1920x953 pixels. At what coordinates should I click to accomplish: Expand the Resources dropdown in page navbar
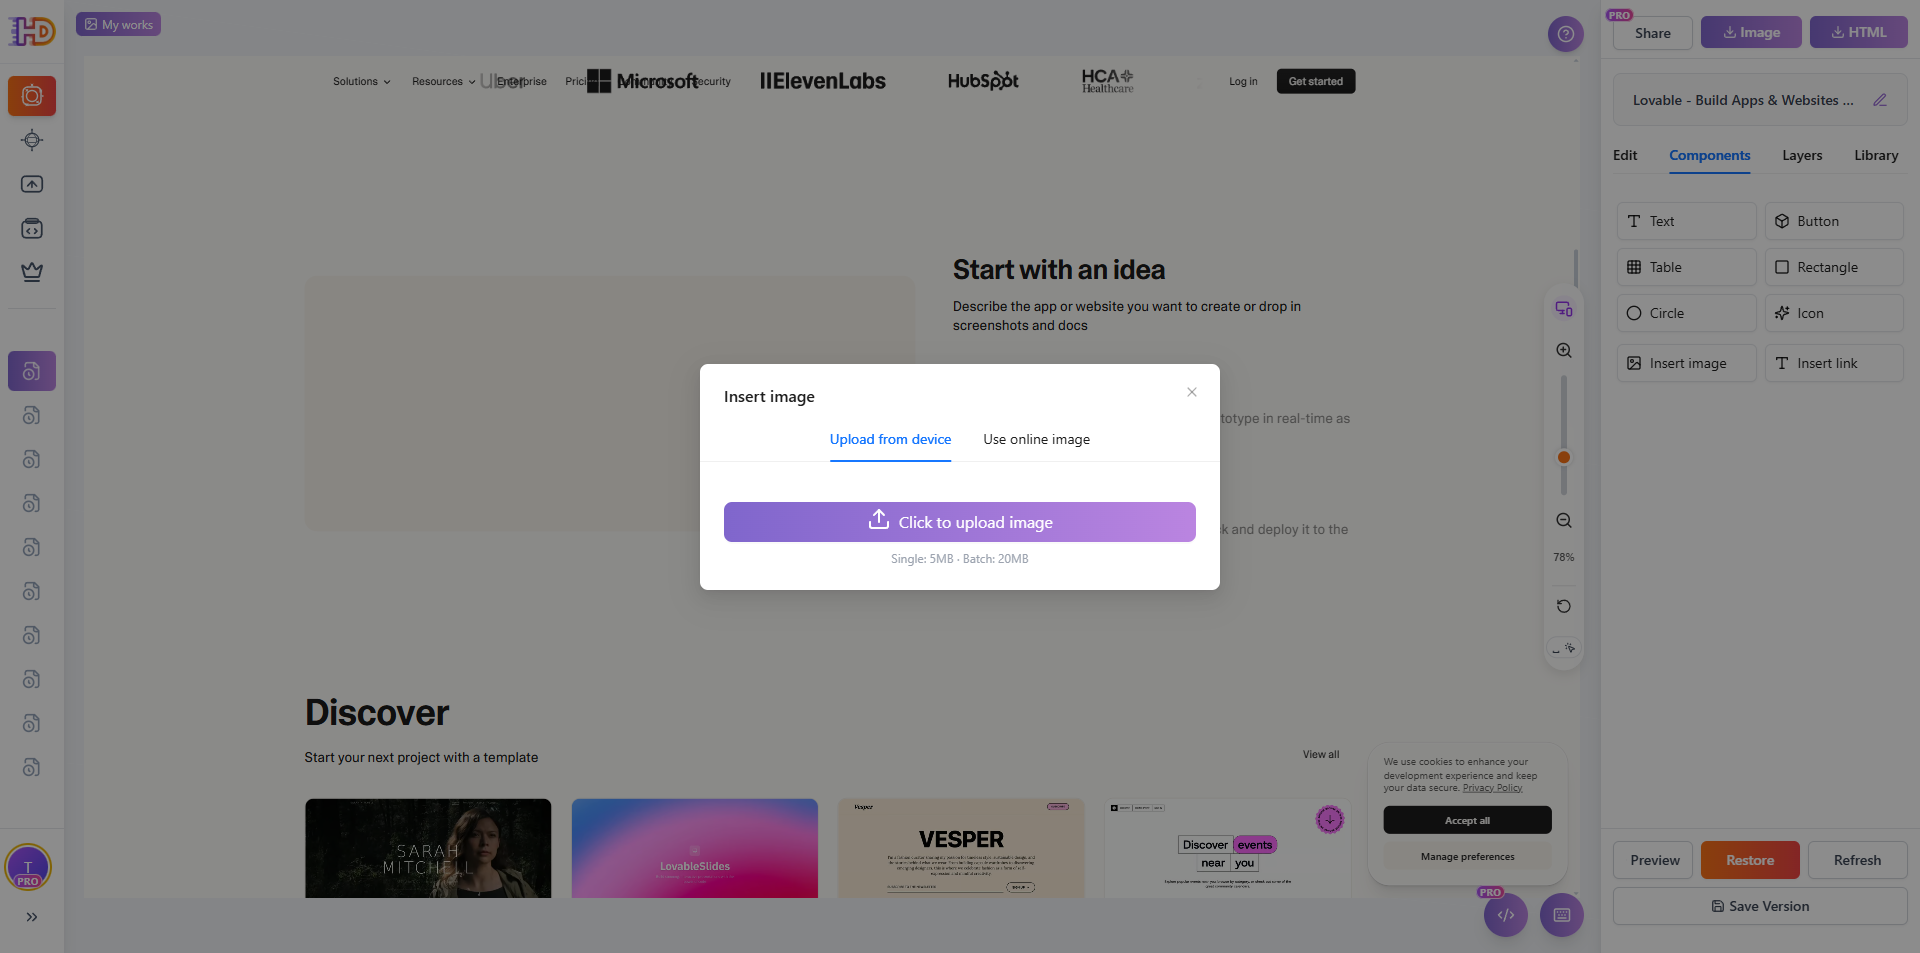[443, 82]
